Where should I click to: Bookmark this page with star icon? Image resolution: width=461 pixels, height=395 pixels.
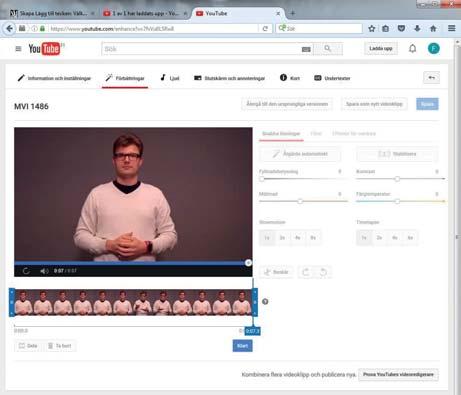pyautogui.click(x=371, y=29)
